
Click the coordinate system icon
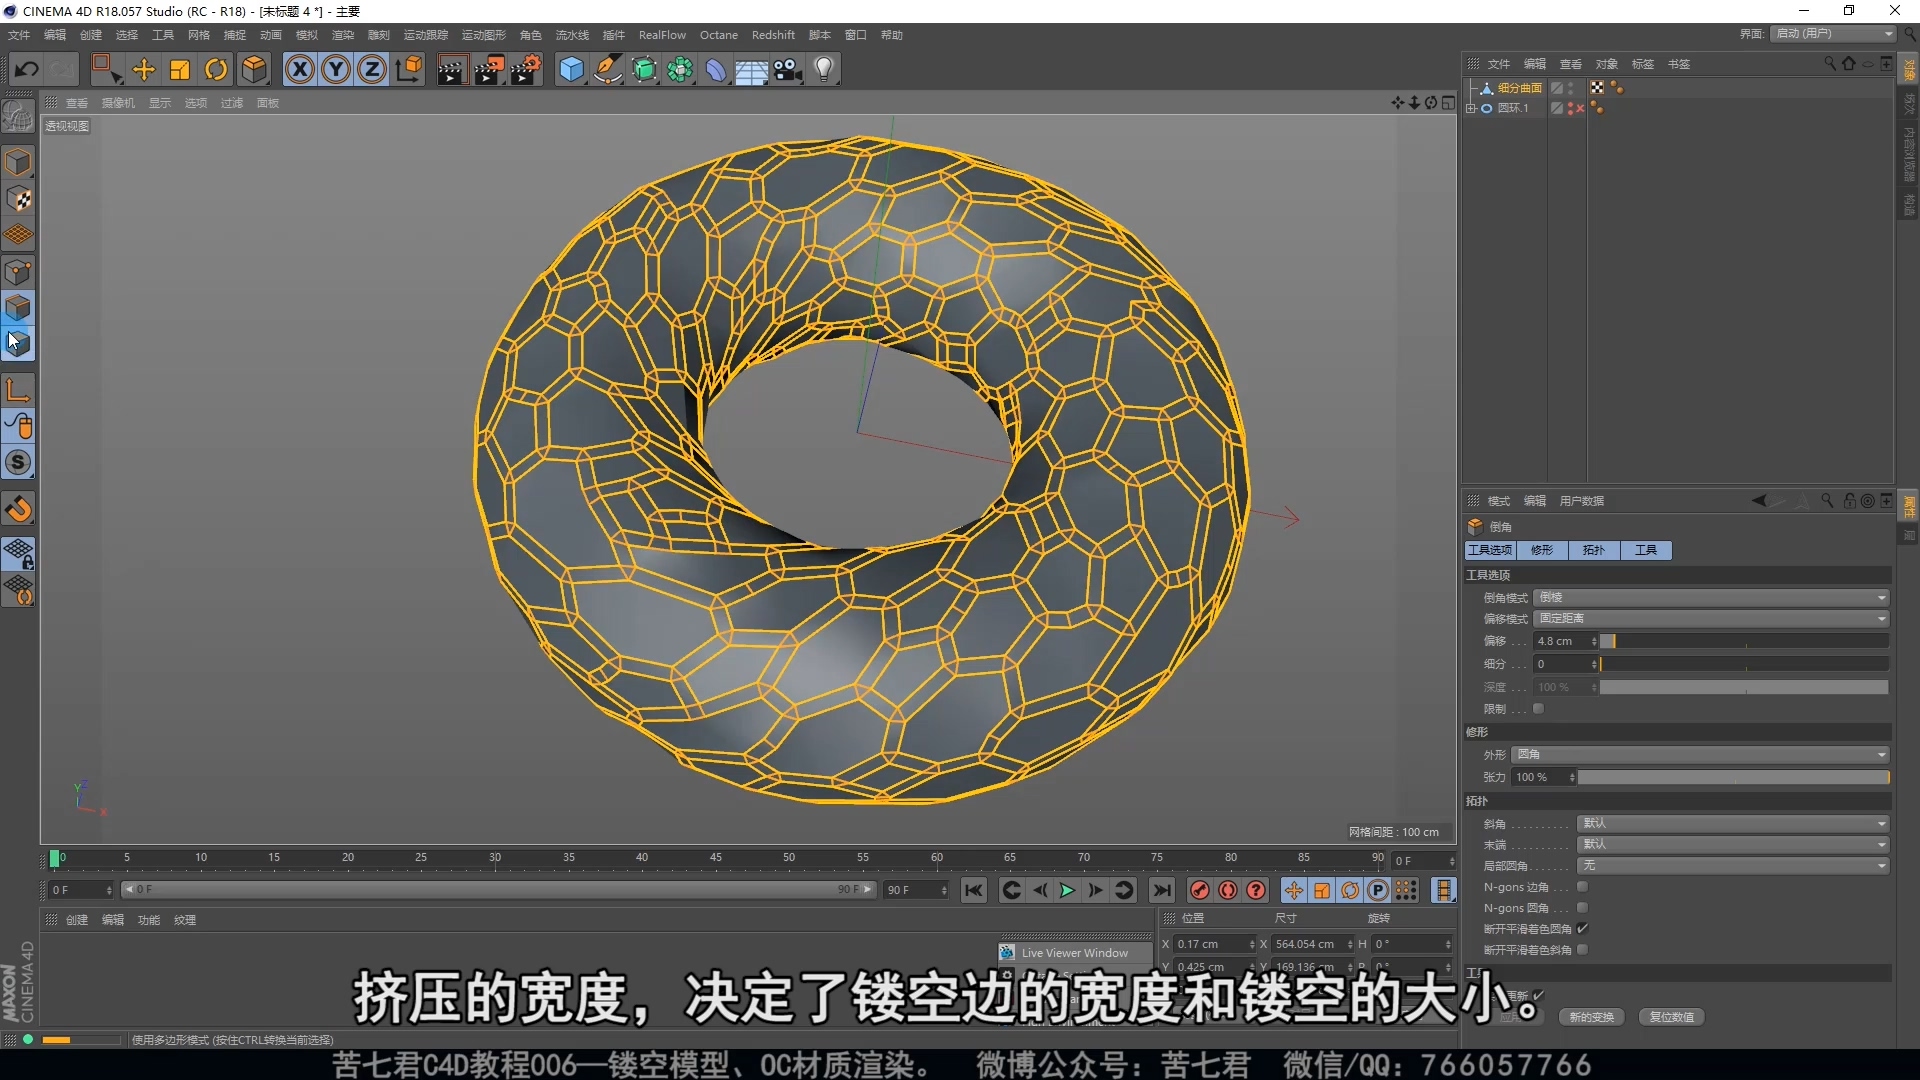(409, 69)
